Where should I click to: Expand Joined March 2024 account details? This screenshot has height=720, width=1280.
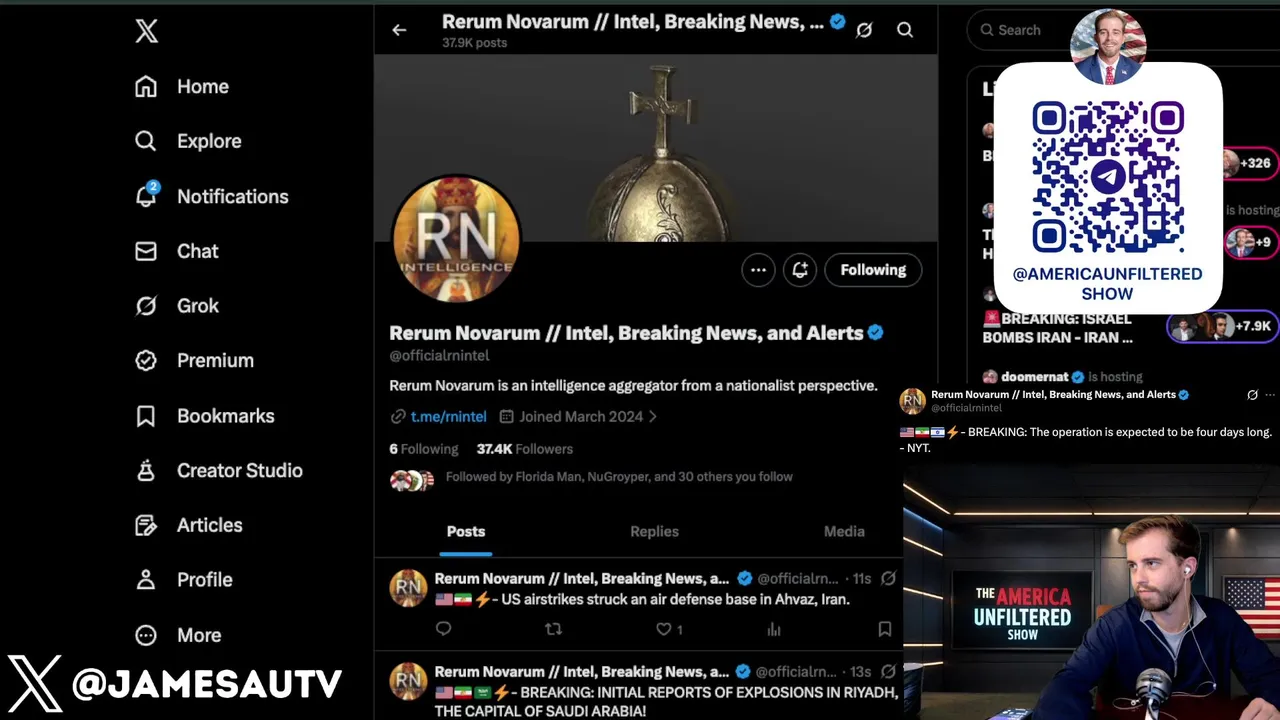point(578,417)
